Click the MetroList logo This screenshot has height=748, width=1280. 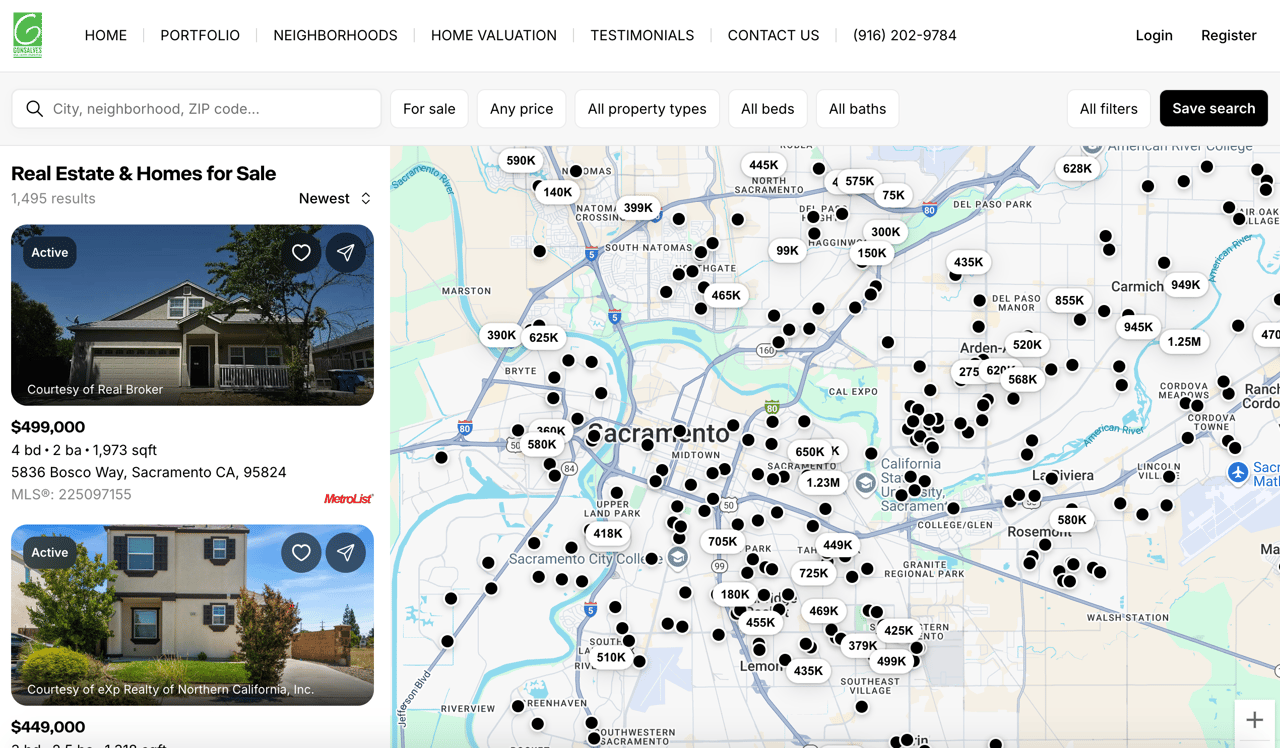click(348, 498)
